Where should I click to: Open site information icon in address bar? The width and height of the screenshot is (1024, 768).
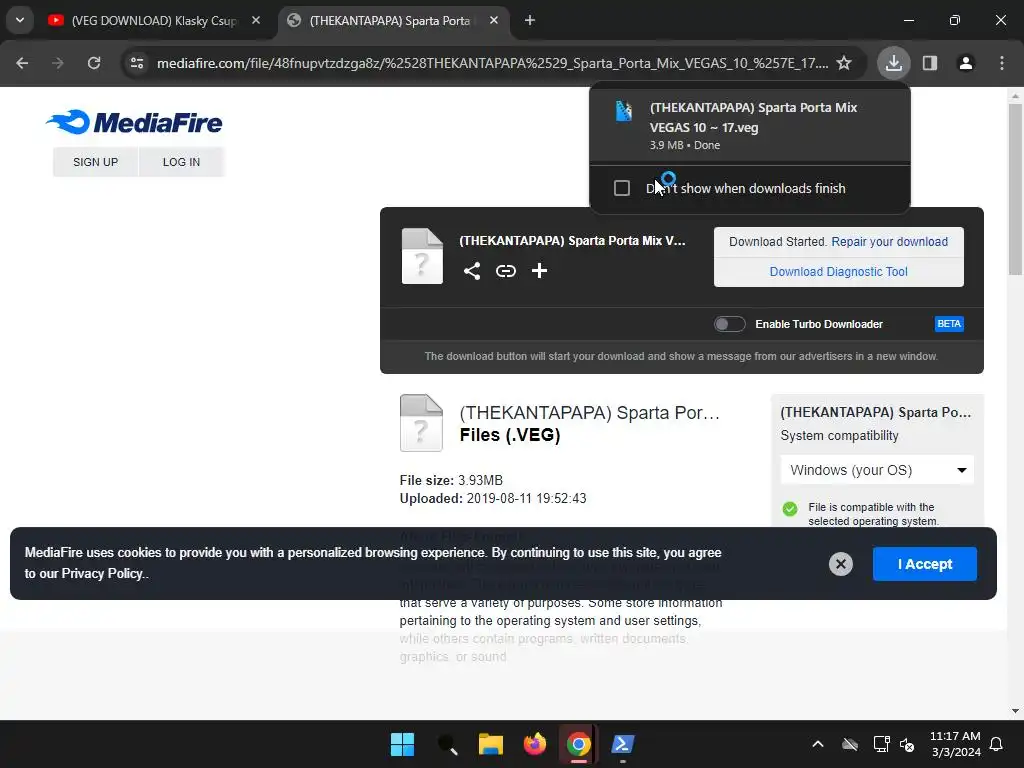click(x=137, y=63)
